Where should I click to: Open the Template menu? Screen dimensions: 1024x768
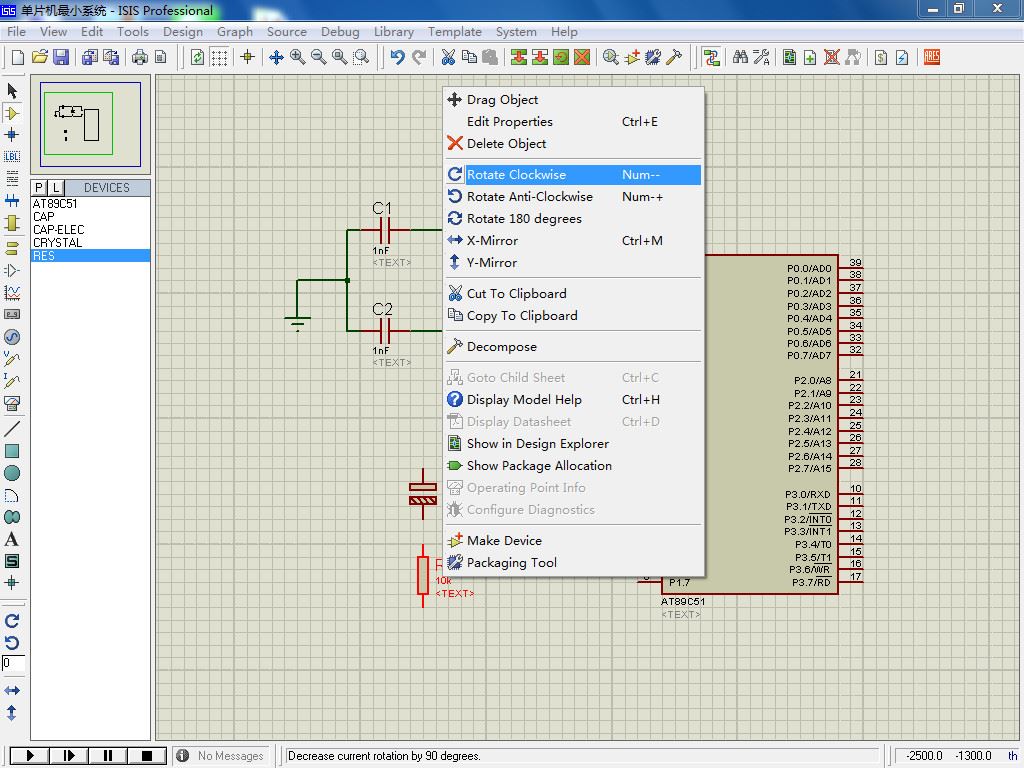[x=455, y=31]
